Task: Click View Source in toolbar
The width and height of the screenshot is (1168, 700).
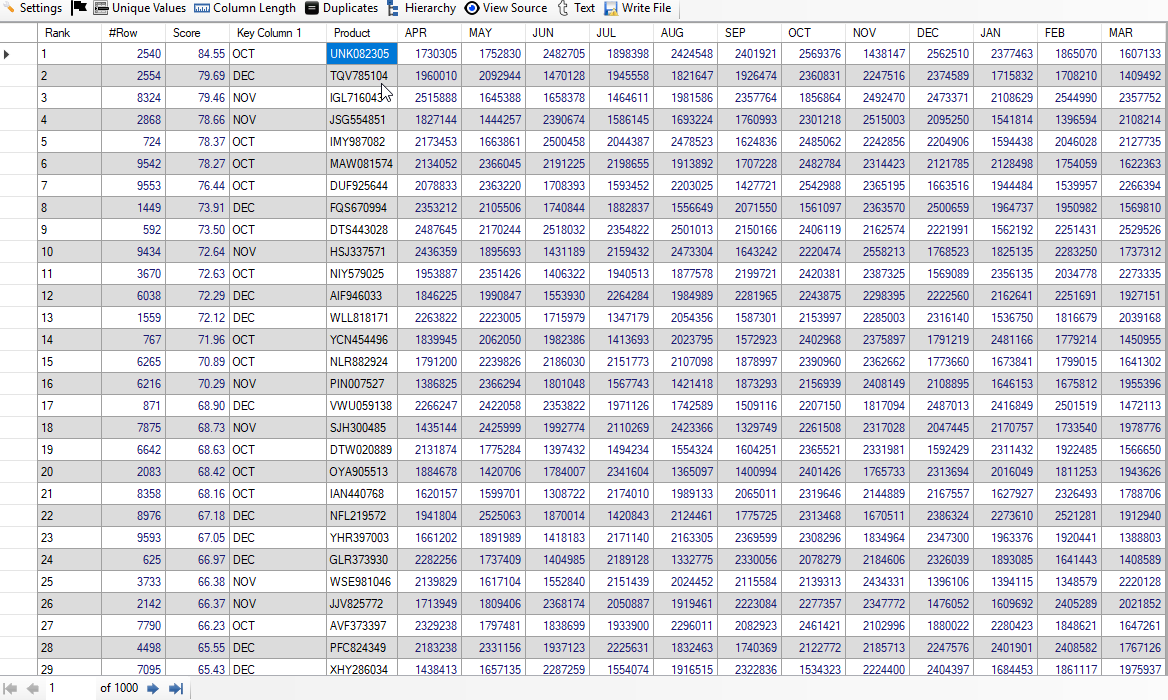Action: [x=506, y=8]
